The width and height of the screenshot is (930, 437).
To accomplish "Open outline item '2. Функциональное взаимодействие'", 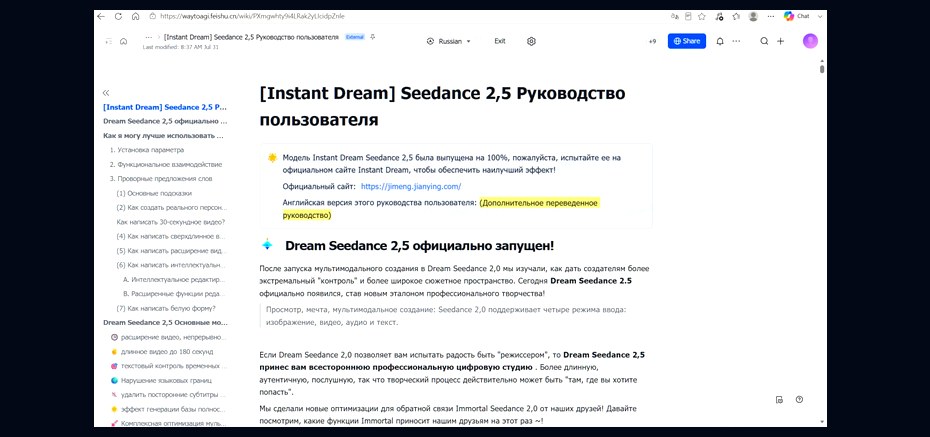I will pyautogui.click(x=166, y=164).
